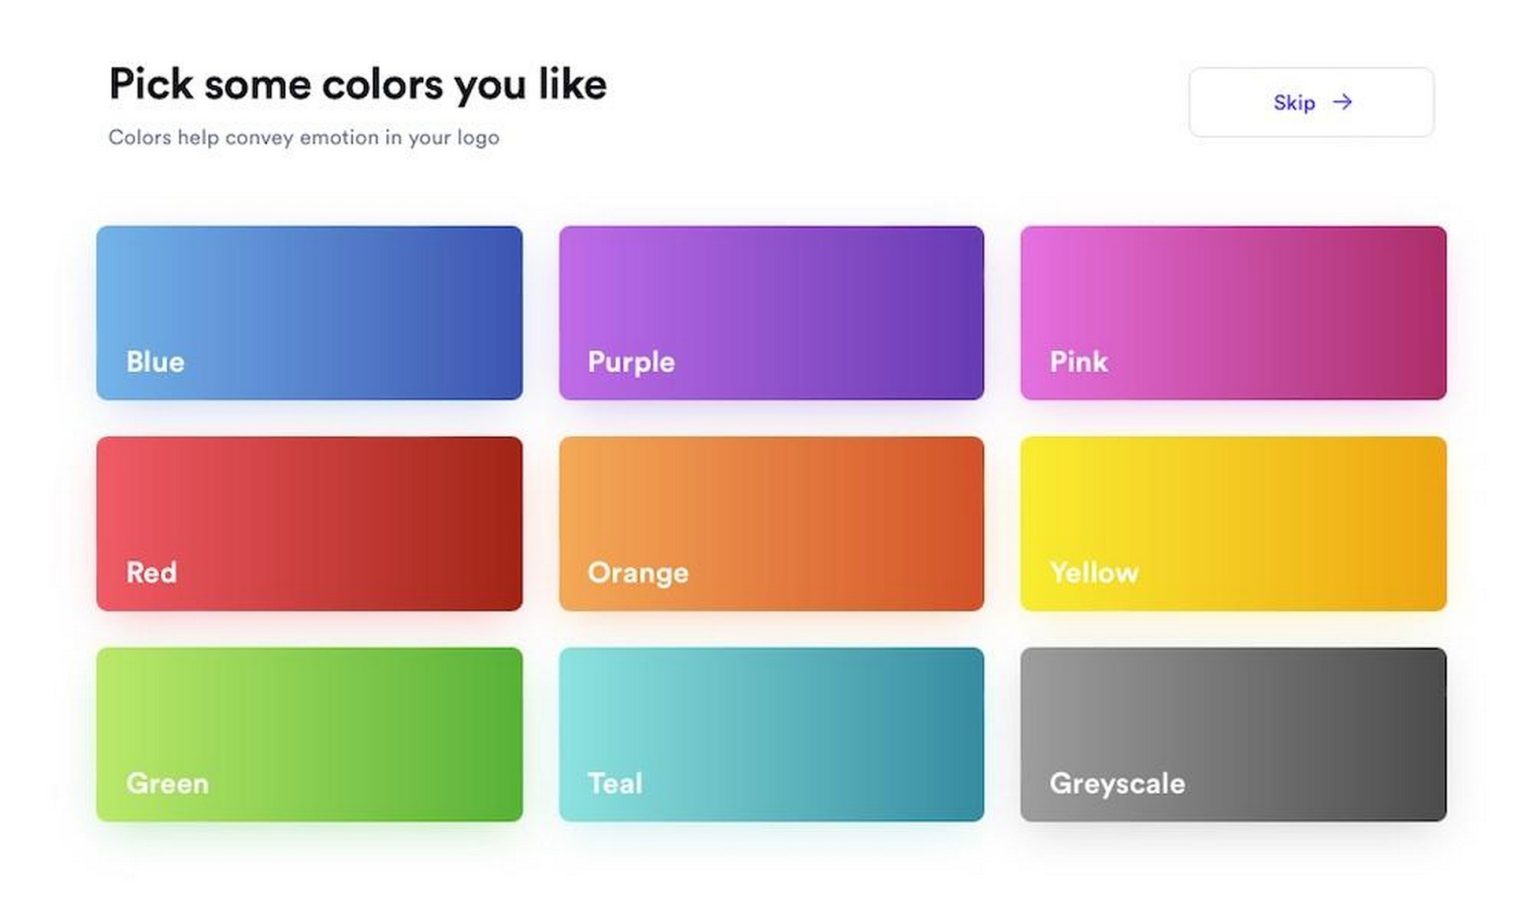Pick the Pink color option
The height and width of the screenshot is (912, 1536).
coord(1233,312)
